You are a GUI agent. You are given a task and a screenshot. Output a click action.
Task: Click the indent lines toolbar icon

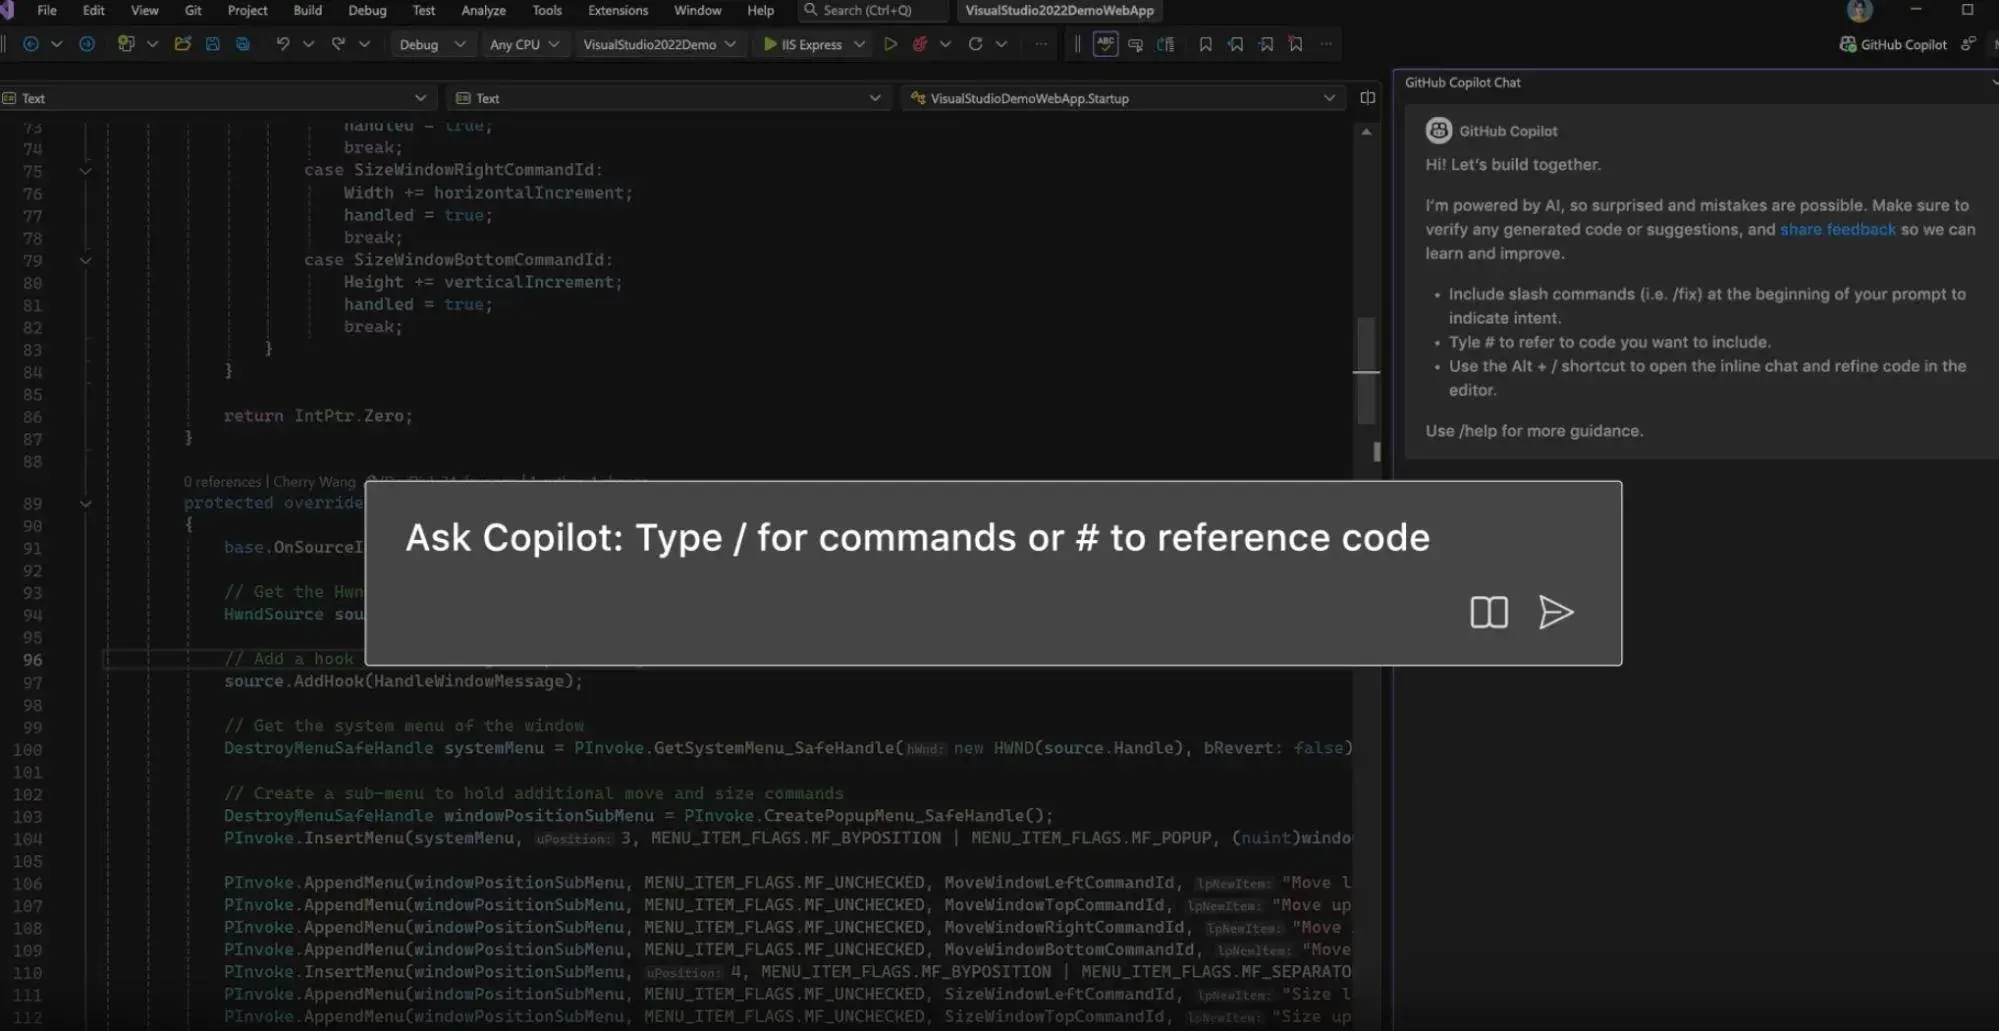[x=1166, y=44]
